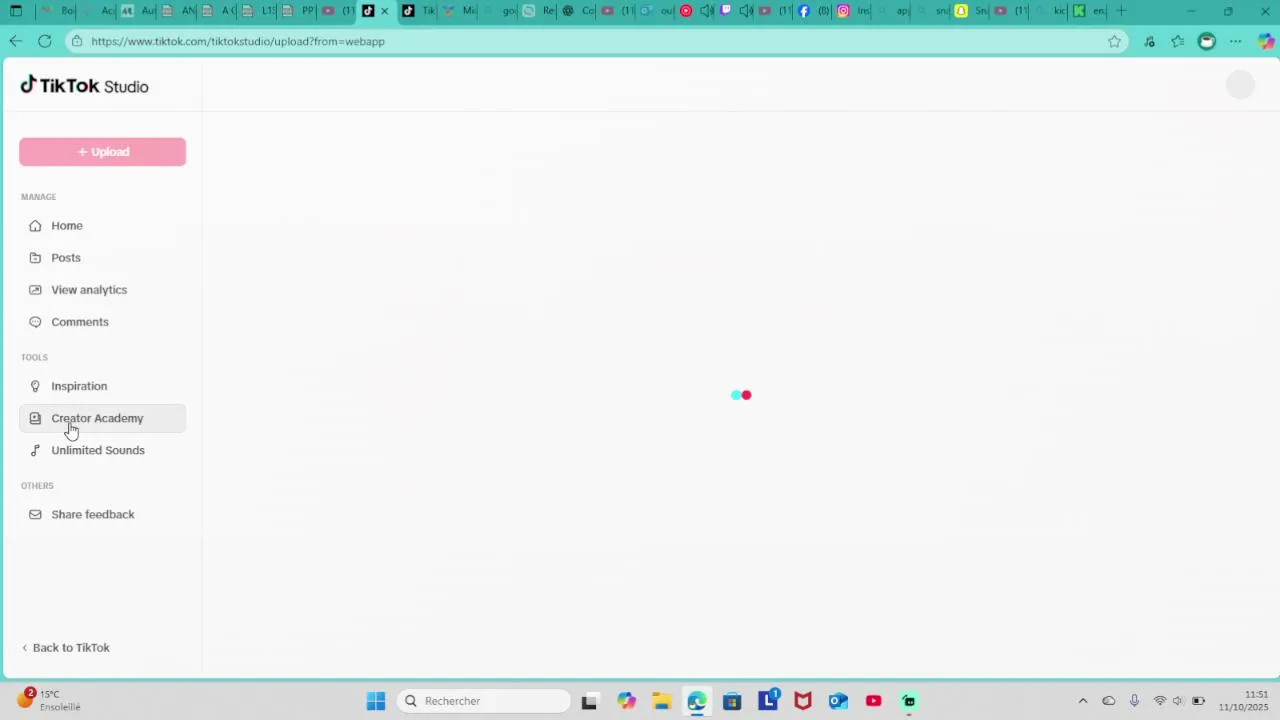The height and width of the screenshot is (720, 1280).
Task: Click the Inspiration lightbulb icon
Action: tap(35, 386)
